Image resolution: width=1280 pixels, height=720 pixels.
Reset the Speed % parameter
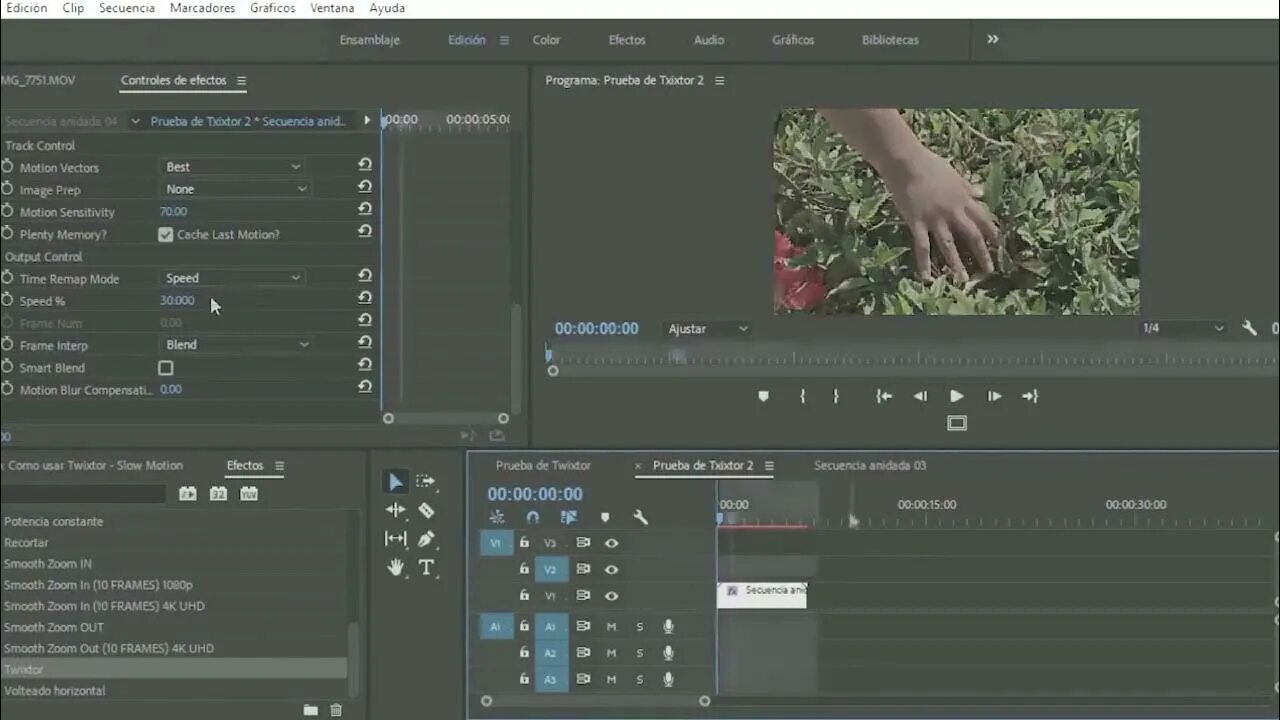tap(365, 298)
